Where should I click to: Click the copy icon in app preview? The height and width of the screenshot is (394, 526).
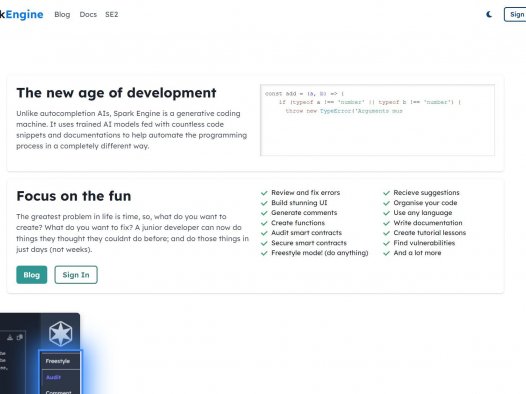coord(20,337)
